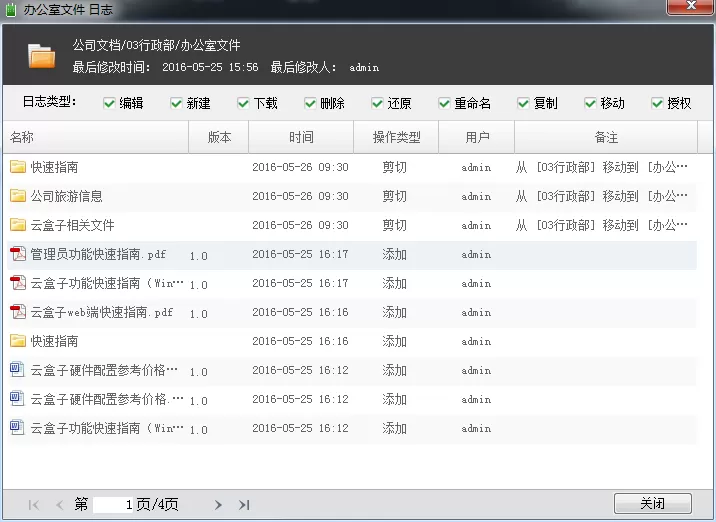Disable the 还原 log type filter
The width and height of the screenshot is (716, 522).
[x=377, y=103]
